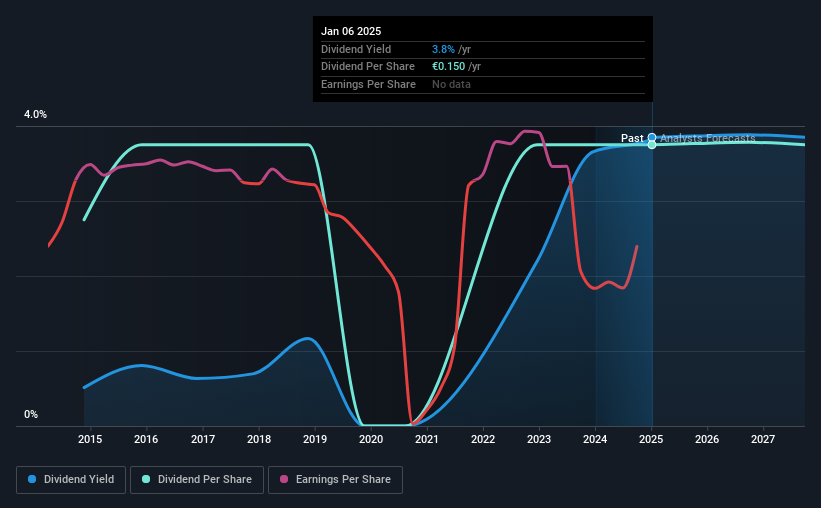
Task: Click the 2024 x-axis year label
Action: pyautogui.click(x=595, y=439)
